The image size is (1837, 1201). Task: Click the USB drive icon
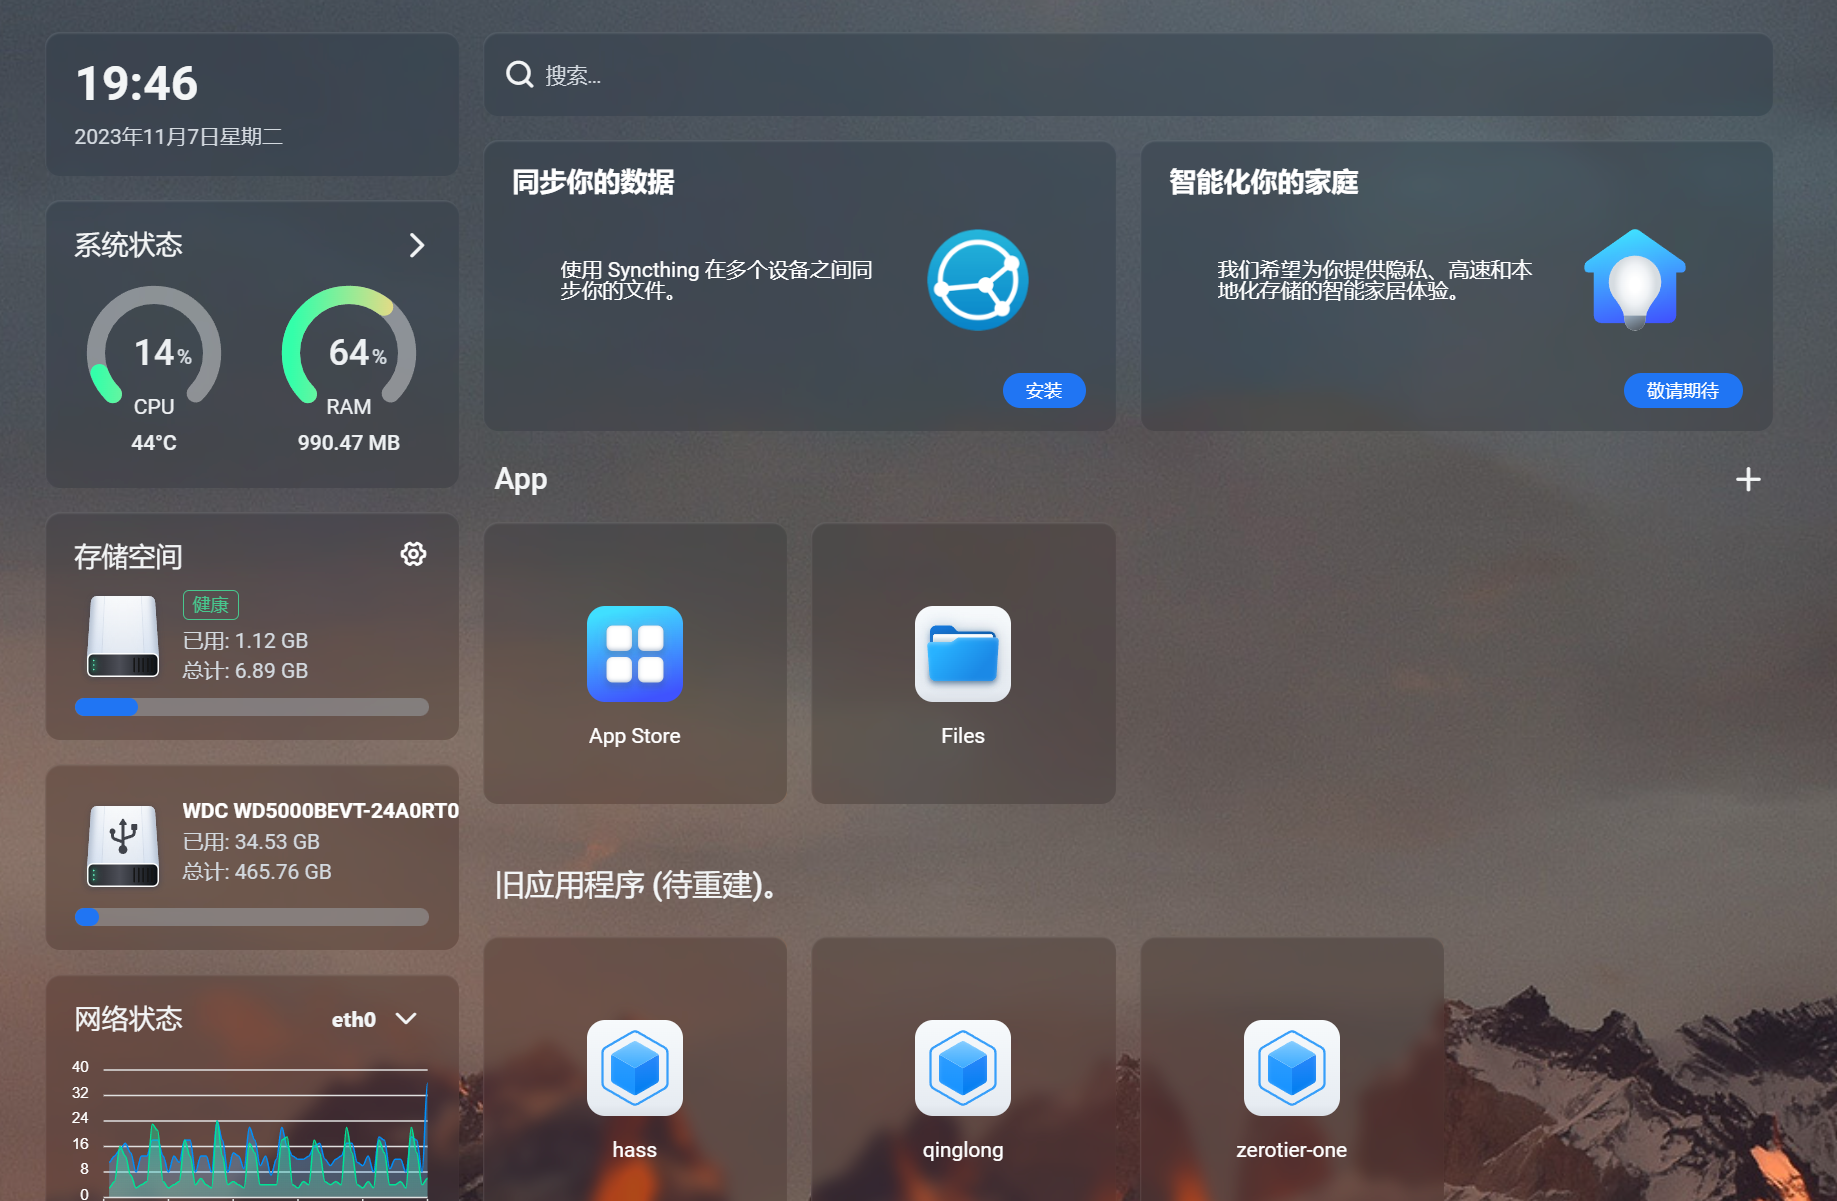click(123, 846)
